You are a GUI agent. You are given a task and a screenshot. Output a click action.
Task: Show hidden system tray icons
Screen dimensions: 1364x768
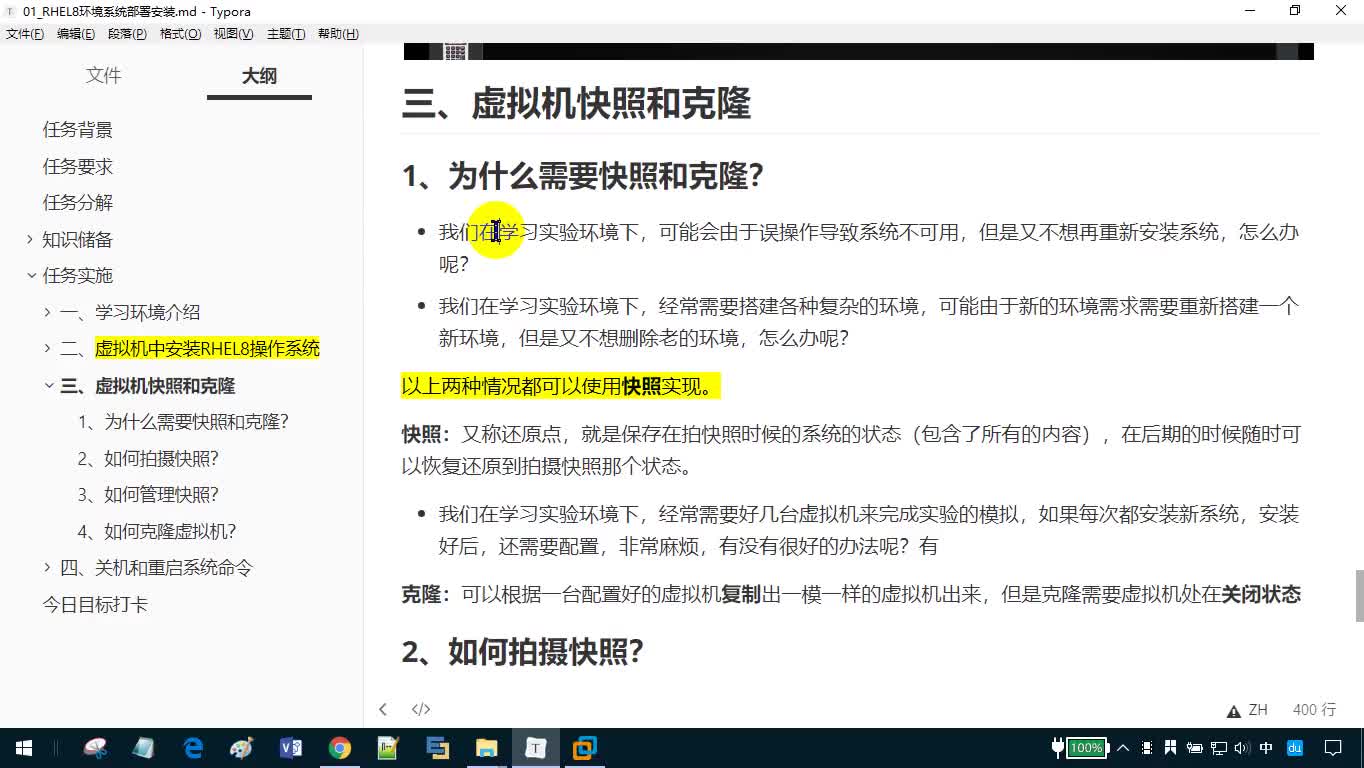tap(1123, 748)
